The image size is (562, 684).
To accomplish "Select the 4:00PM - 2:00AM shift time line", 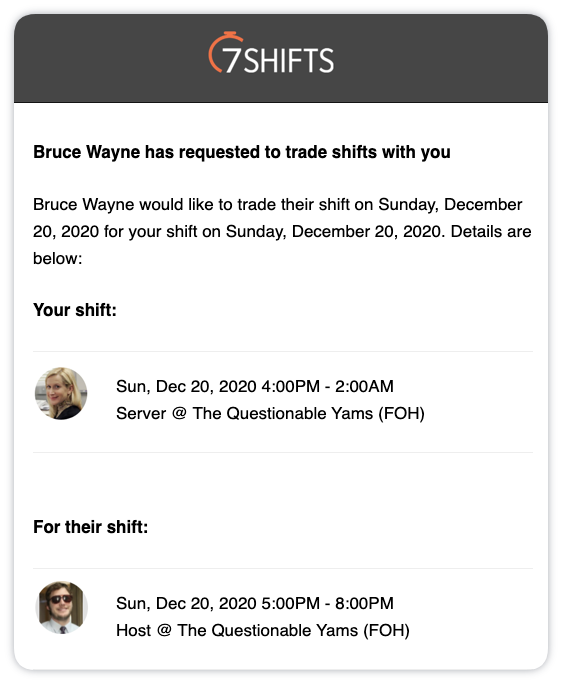I will [255, 386].
